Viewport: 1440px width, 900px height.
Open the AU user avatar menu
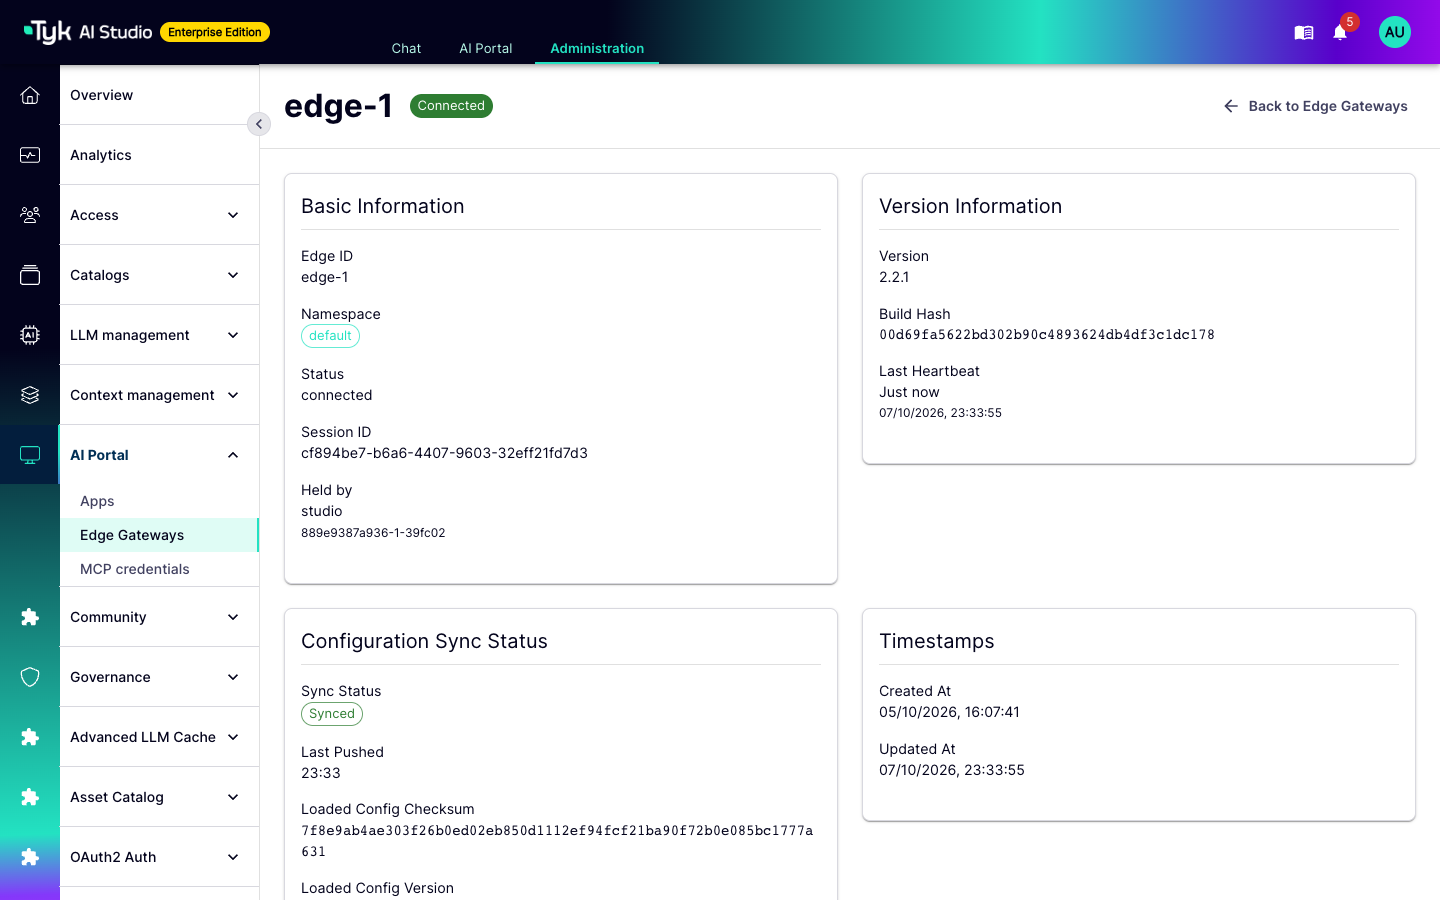click(x=1395, y=32)
